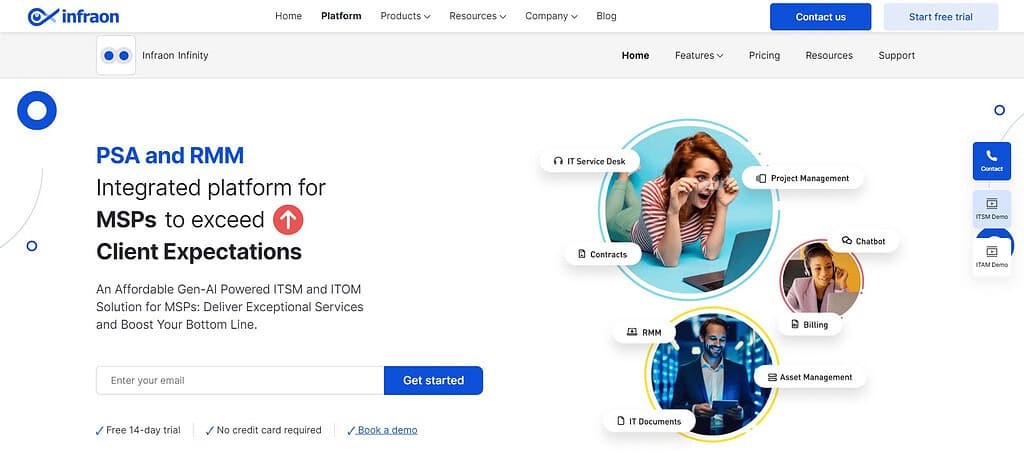Follow the Book a demo link
The image size is (1024, 467).
point(387,430)
